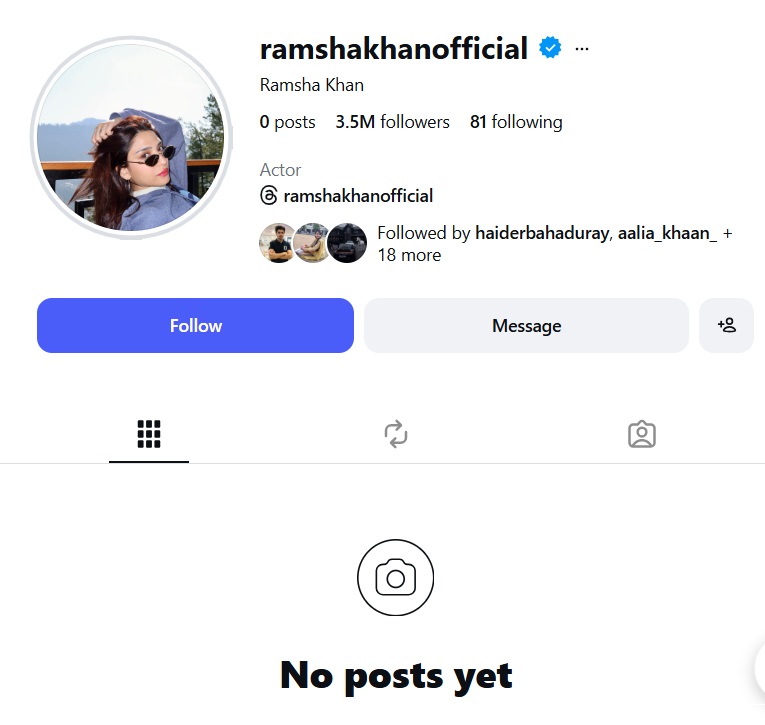Click the first mutual follower avatar
765x725 pixels.
pyautogui.click(x=279, y=243)
